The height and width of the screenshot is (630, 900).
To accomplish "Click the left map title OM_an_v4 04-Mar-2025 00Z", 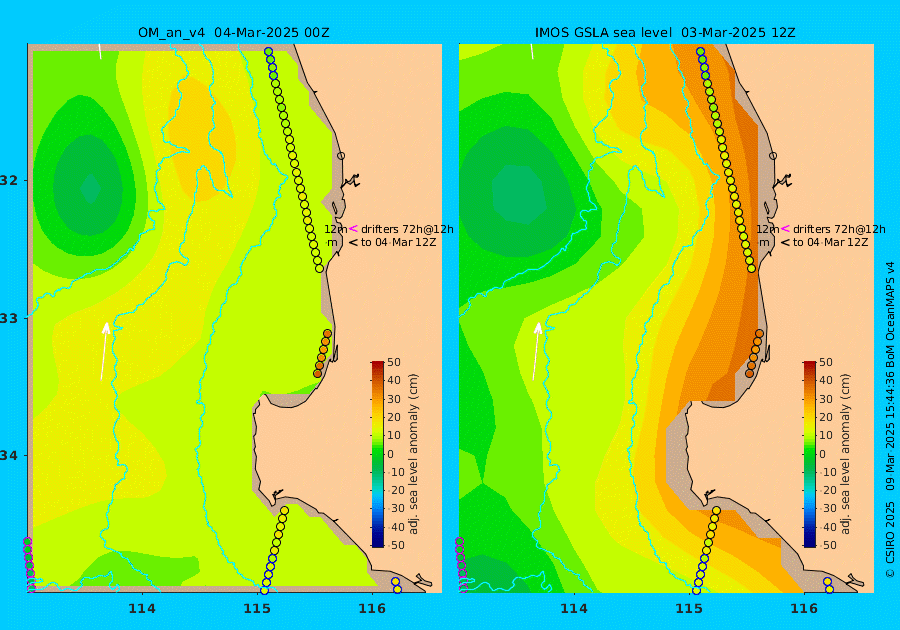I will pos(234,32).
